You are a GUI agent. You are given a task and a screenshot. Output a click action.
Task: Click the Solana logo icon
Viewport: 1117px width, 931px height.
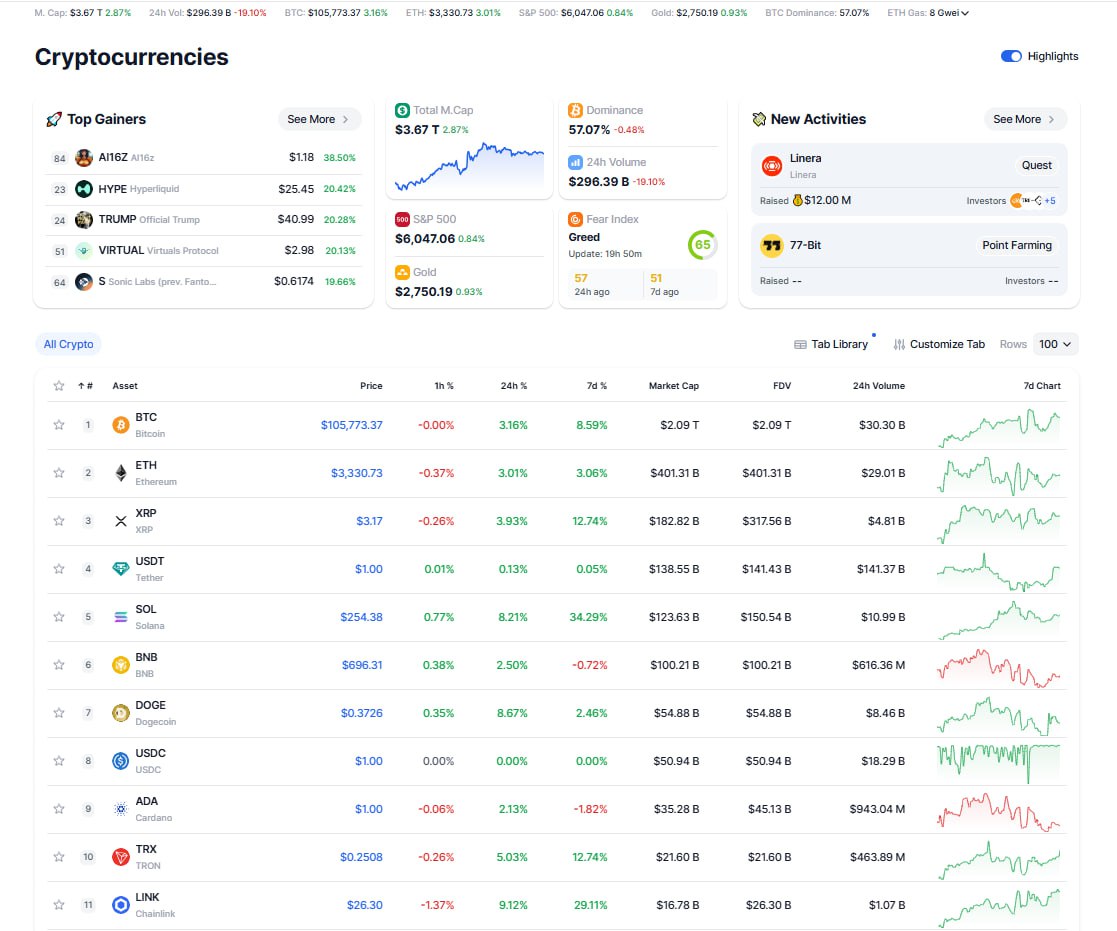(x=121, y=617)
